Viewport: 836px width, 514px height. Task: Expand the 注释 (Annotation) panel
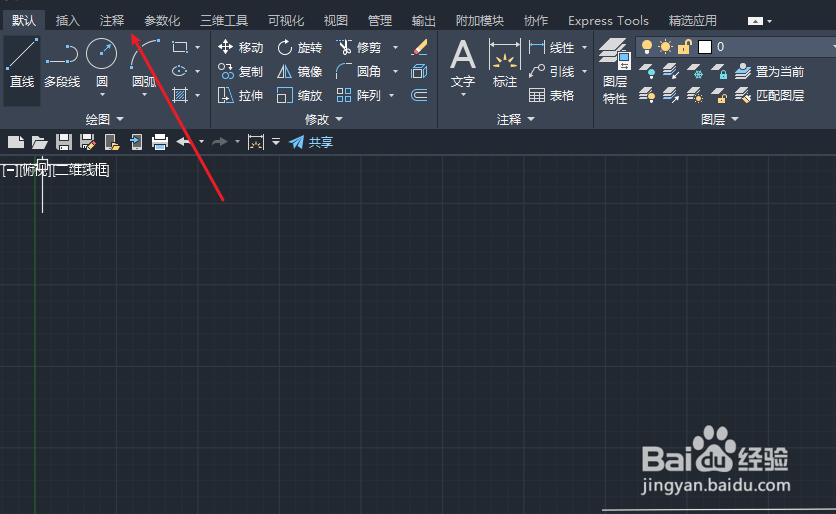pyautogui.click(x=516, y=119)
